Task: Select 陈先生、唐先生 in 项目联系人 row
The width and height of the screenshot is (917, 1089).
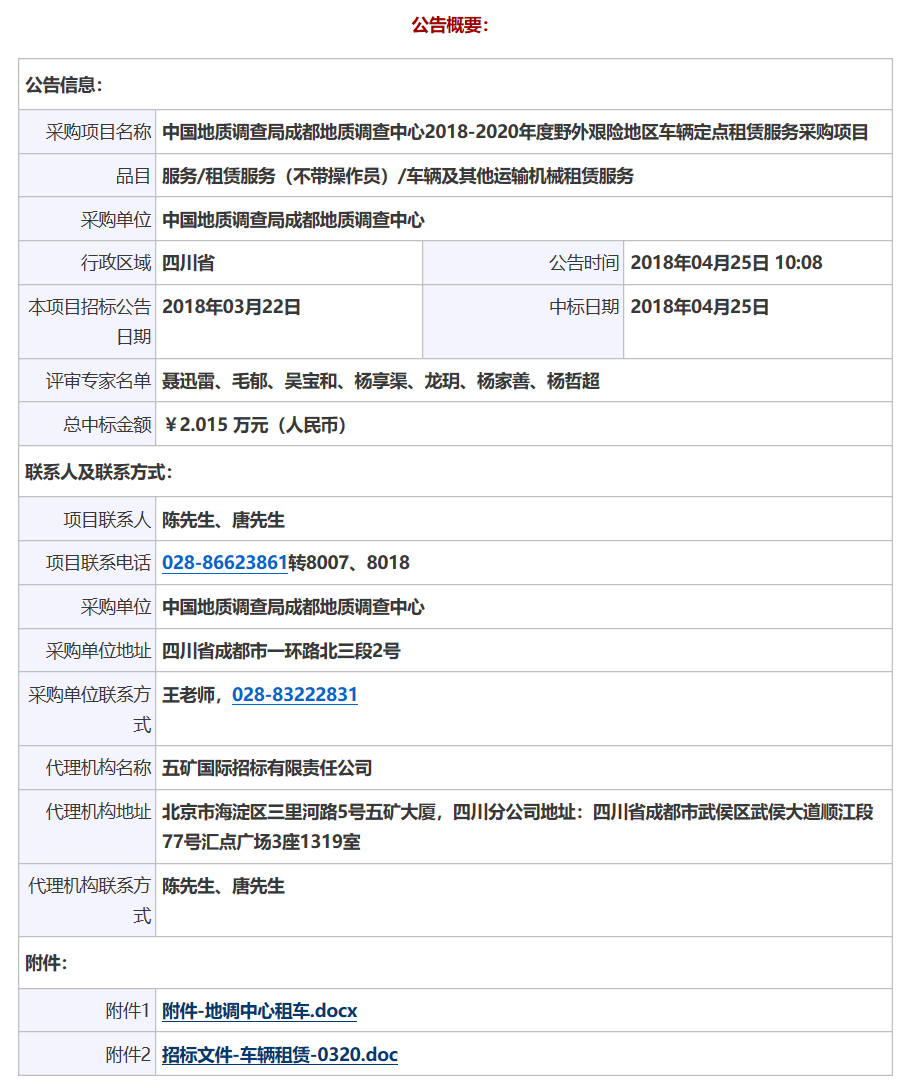Action: (223, 519)
